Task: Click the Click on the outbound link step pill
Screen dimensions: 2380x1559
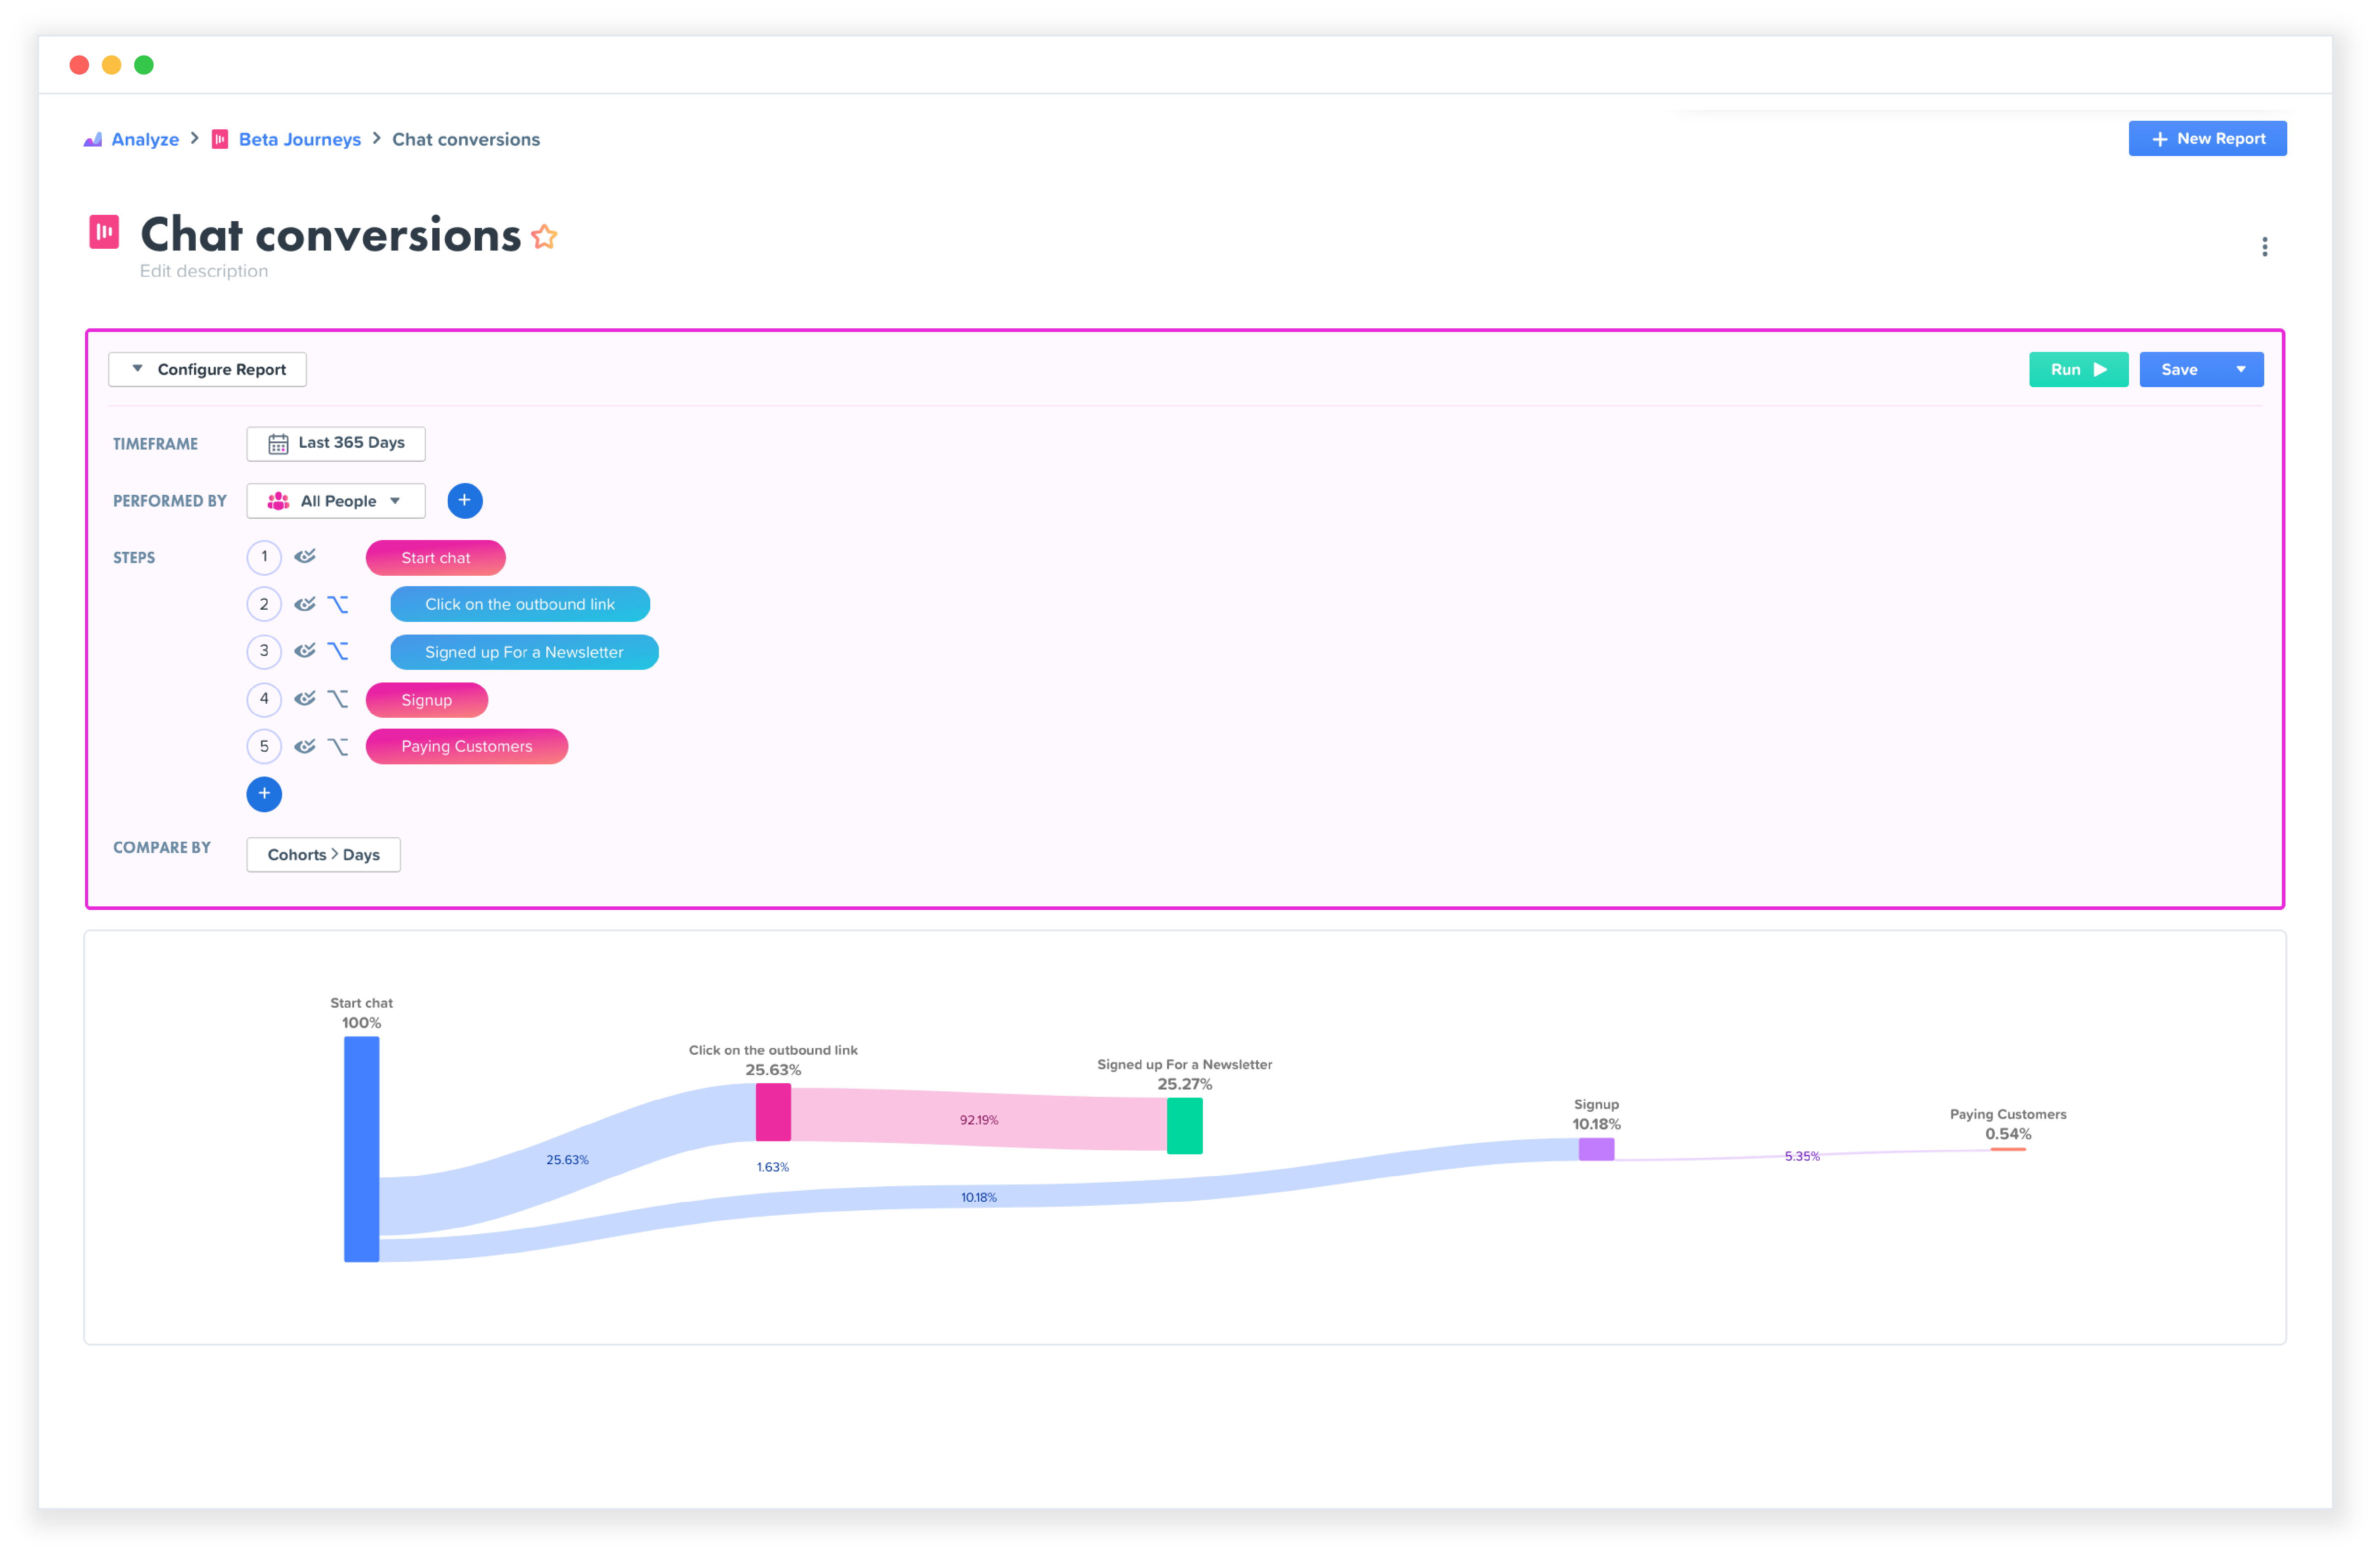Action: tap(520, 604)
